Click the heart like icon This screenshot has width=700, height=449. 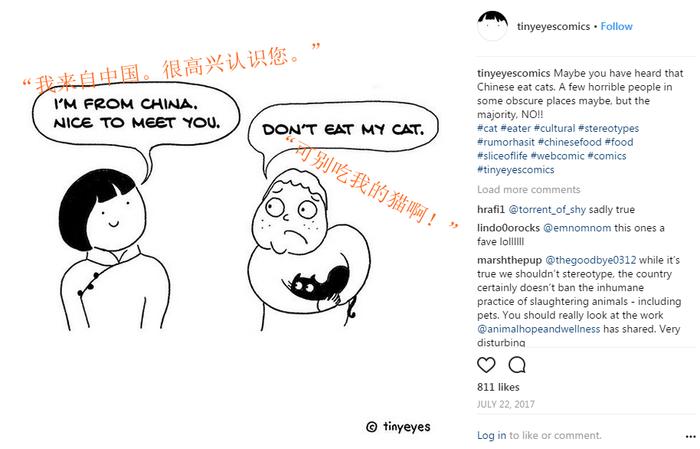[x=486, y=365]
